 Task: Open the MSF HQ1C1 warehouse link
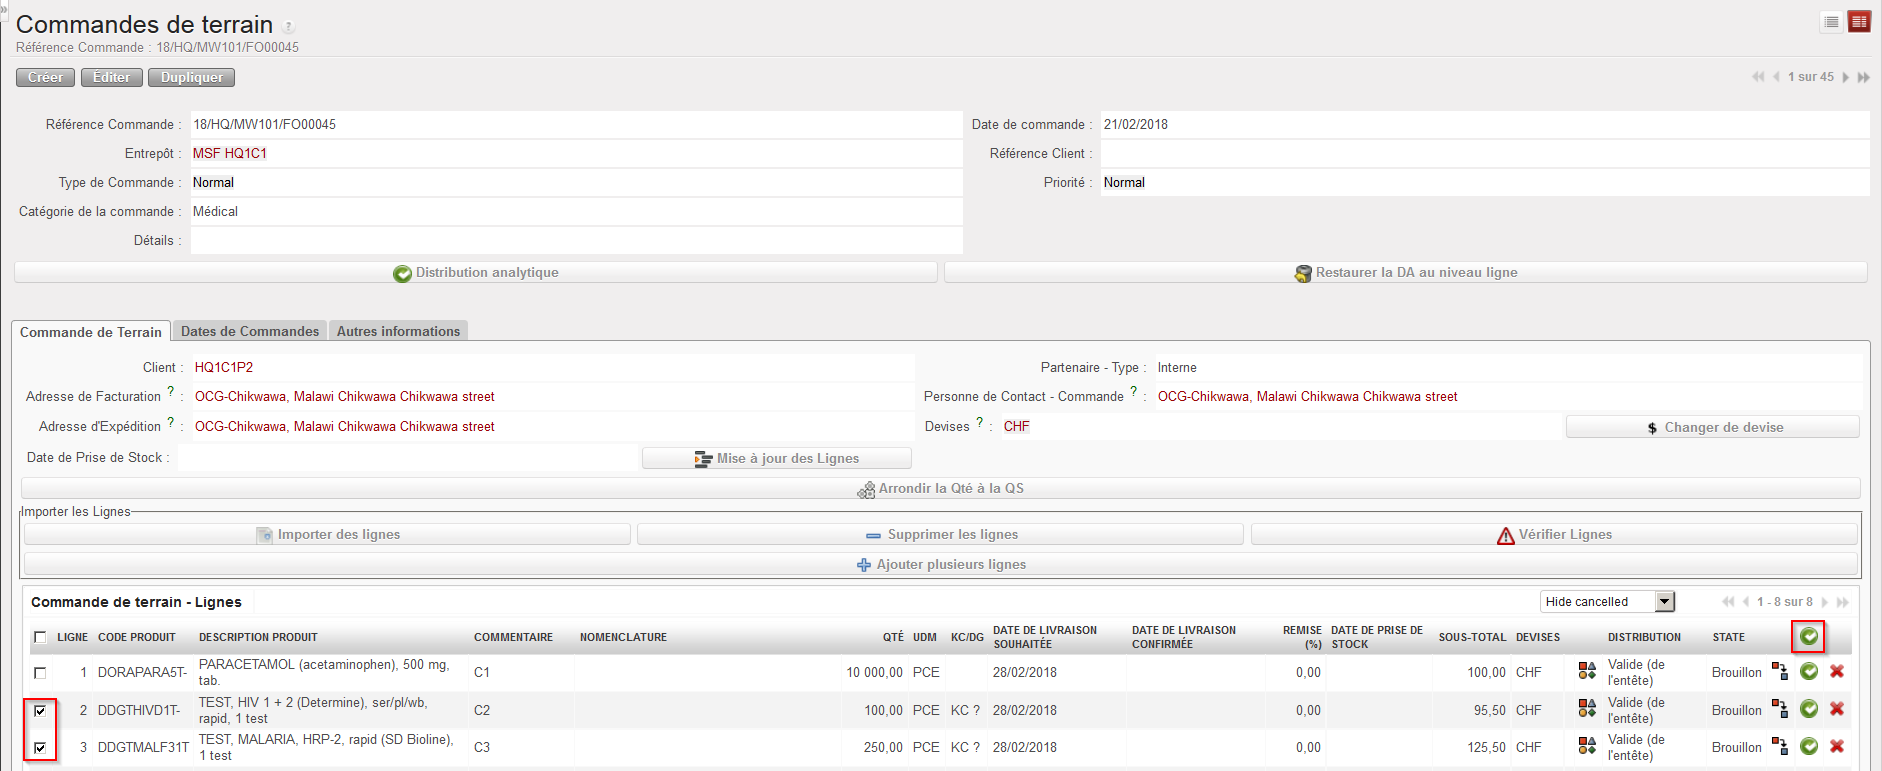pos(230,153)
